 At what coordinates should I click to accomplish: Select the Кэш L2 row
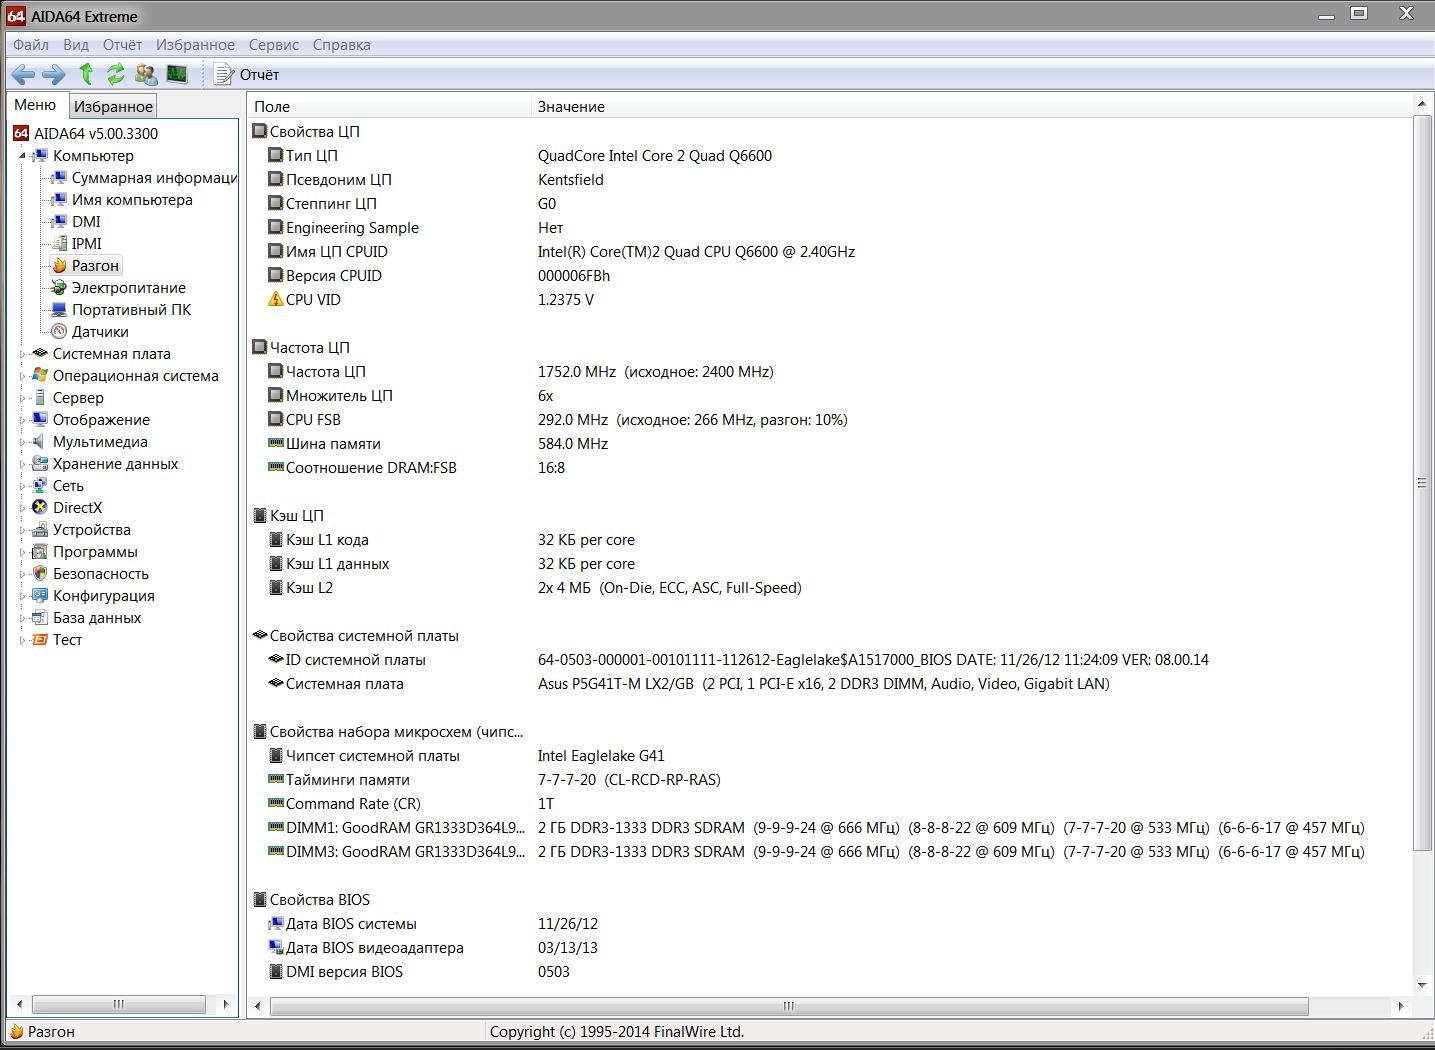pyautogui.click(x=830, y=587)
